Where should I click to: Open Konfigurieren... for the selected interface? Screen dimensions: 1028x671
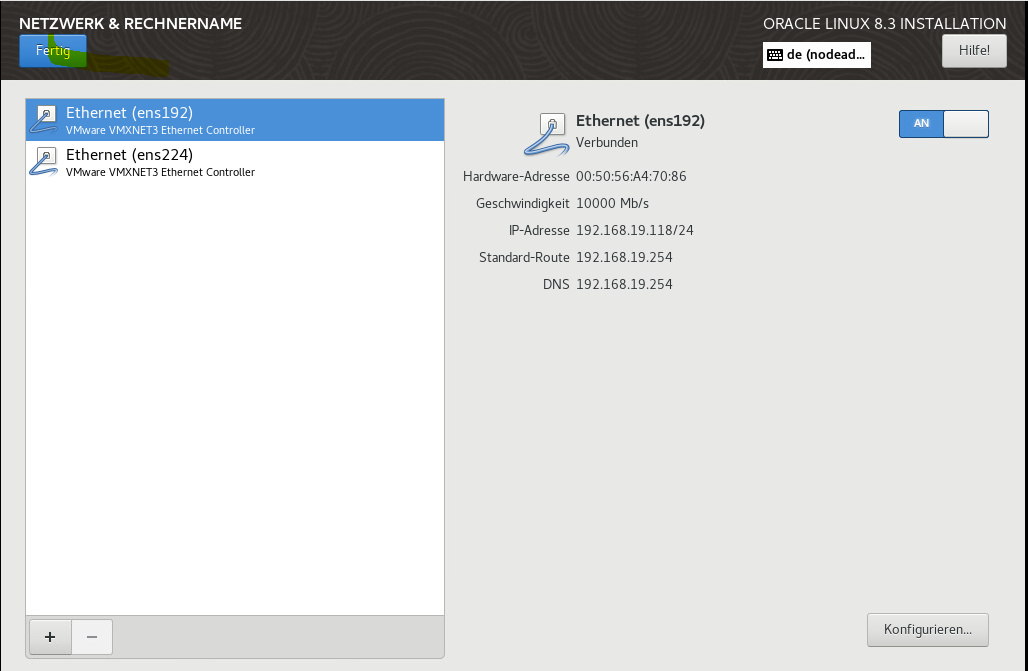tap(927, 630)
